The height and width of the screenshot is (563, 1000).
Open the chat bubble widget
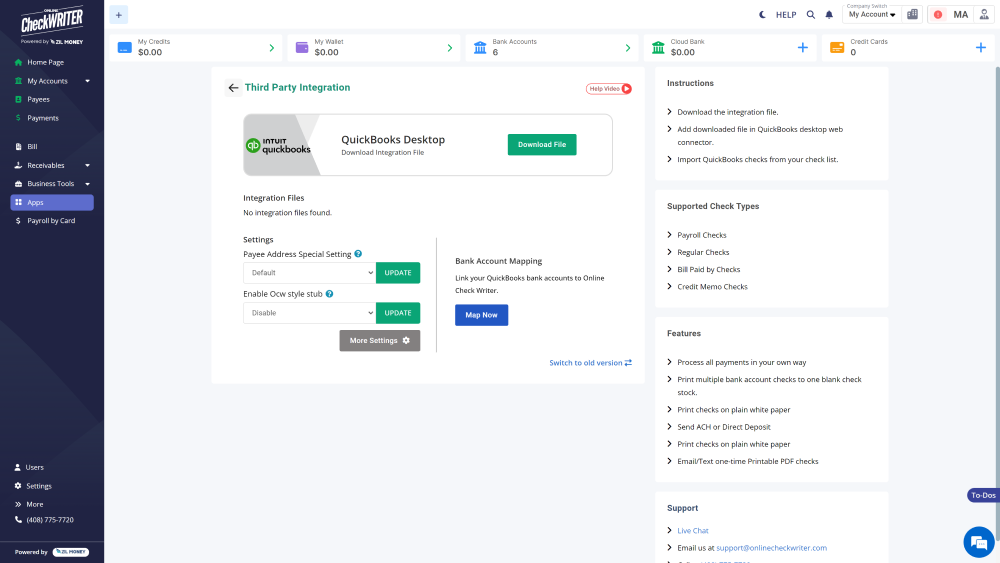(x=976, y=542)
